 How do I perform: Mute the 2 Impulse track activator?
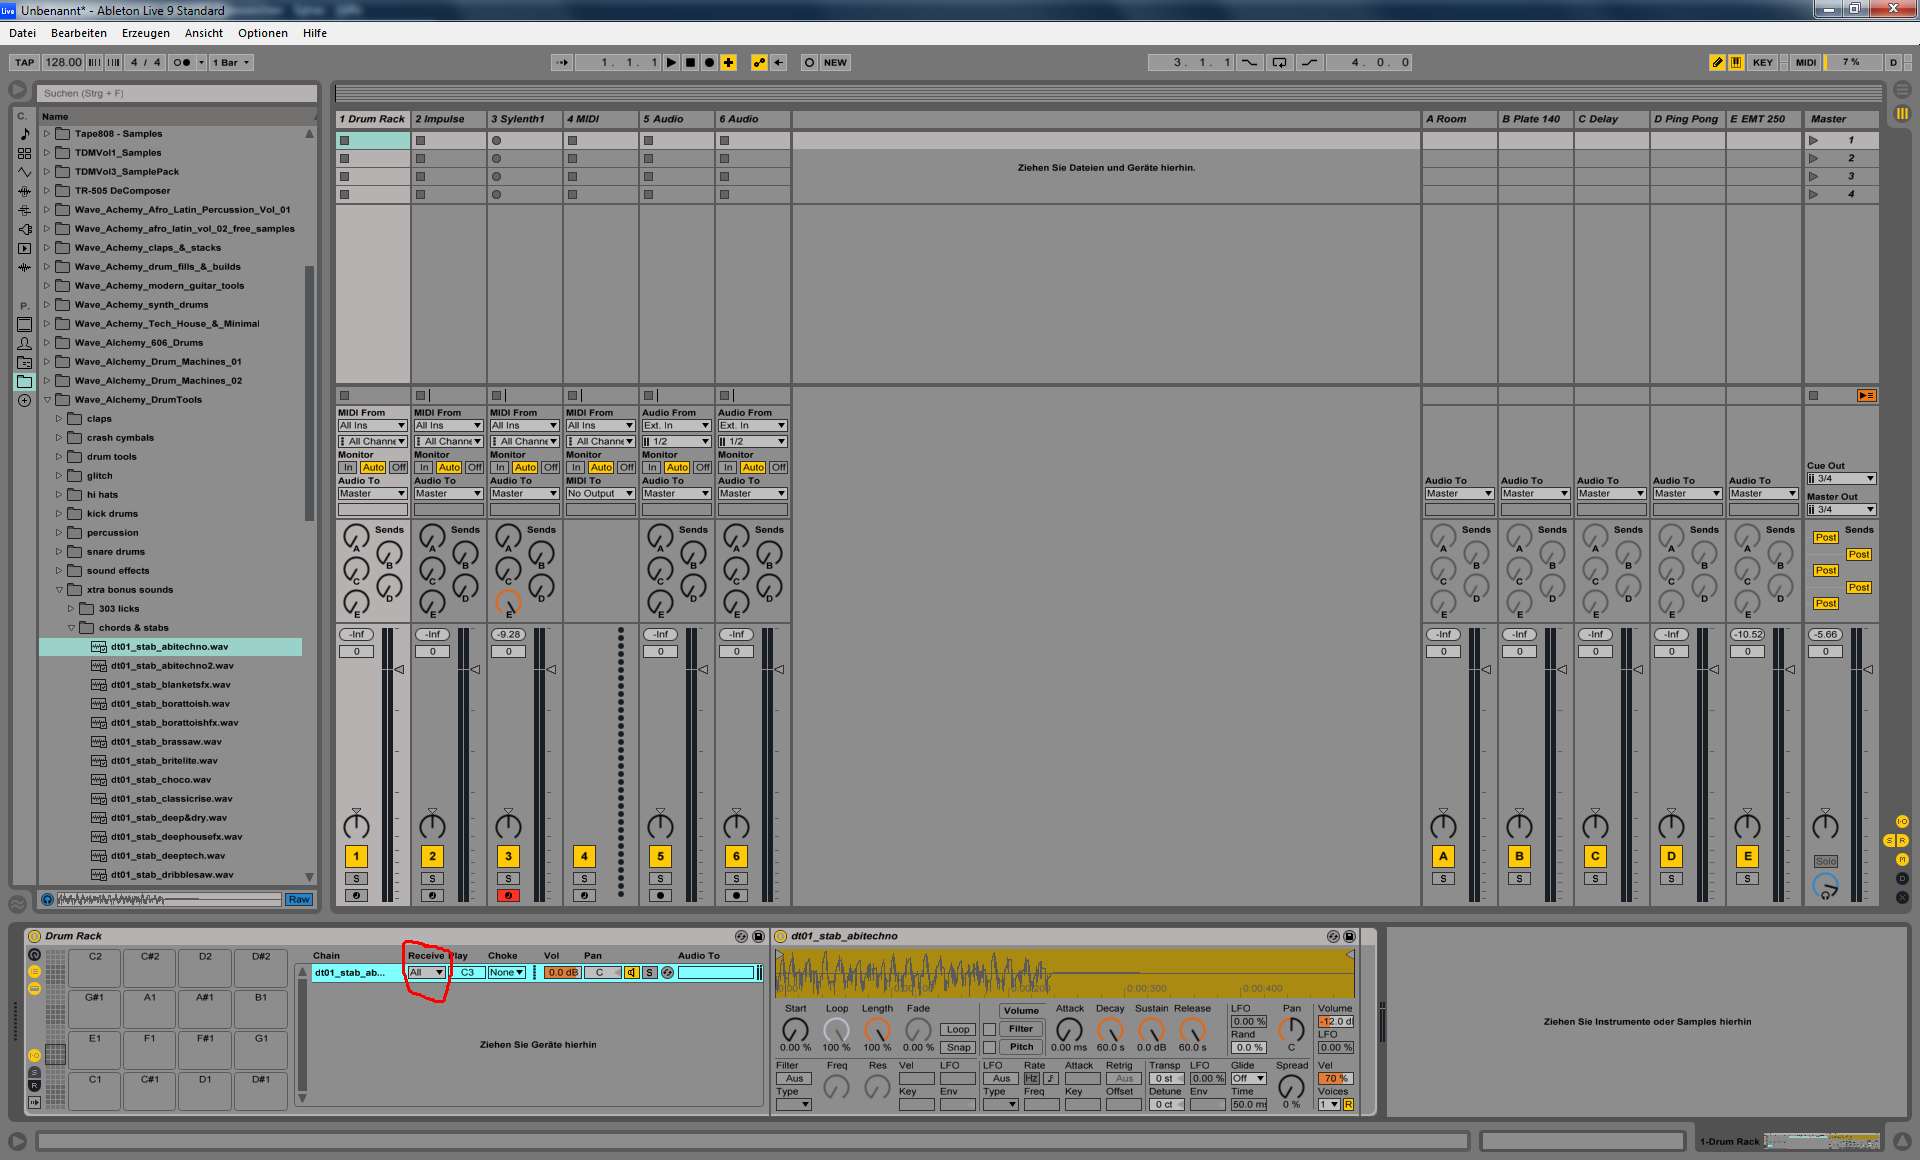click(432, 856)
